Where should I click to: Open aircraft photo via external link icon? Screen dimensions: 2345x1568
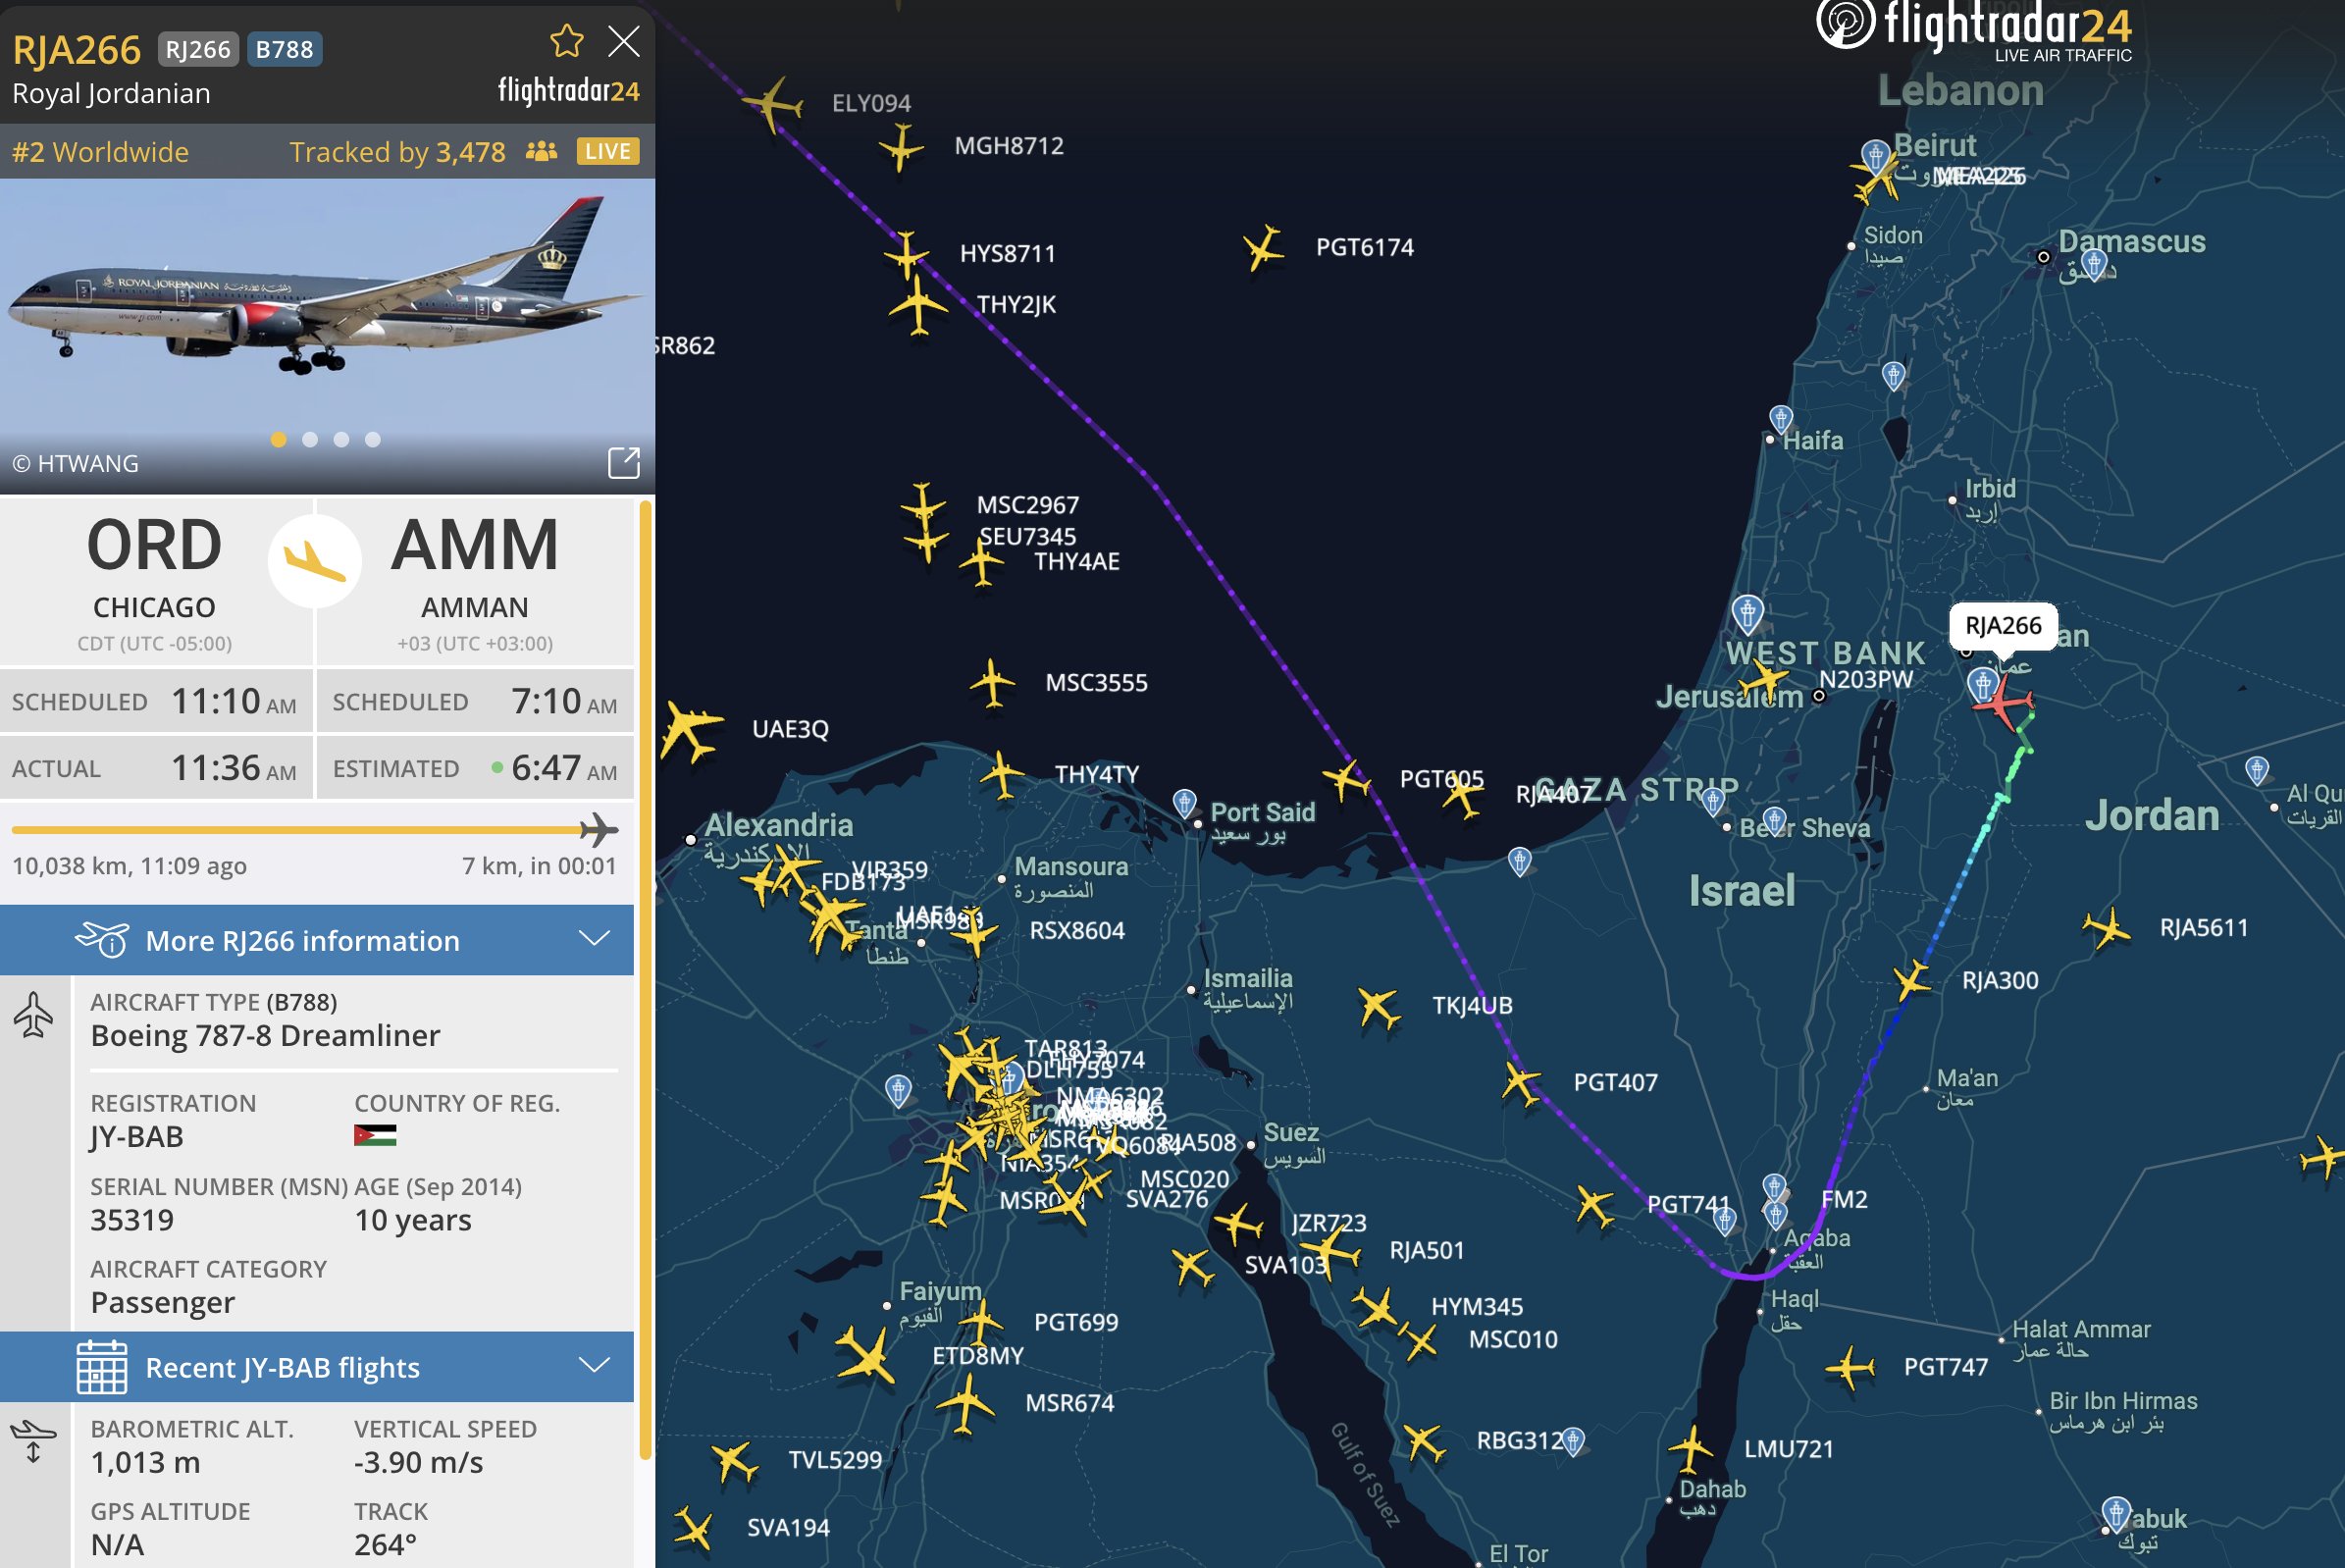tap(623, 462)
